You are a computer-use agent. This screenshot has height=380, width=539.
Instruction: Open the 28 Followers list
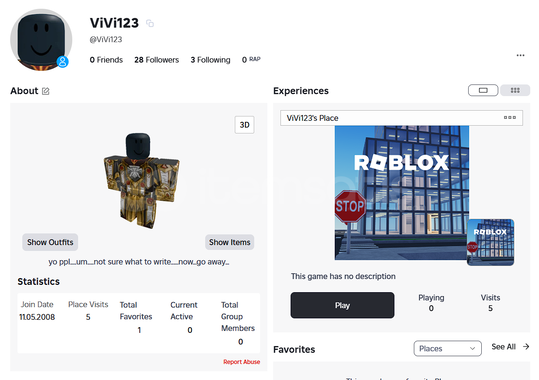pyautogui.click(x=156, y=60)
